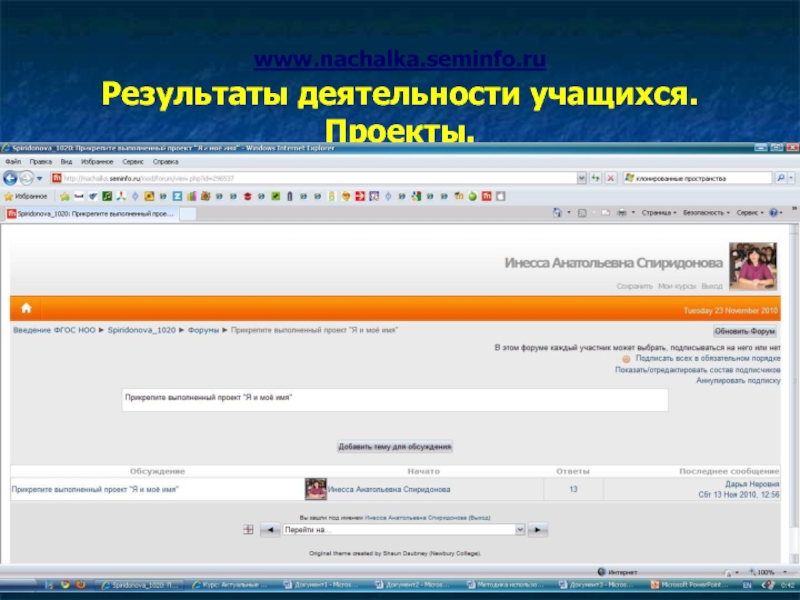
Task: Switch to Курс: Актуальные taskbar window
Action: pyautogui.click(x=229, y=585)
